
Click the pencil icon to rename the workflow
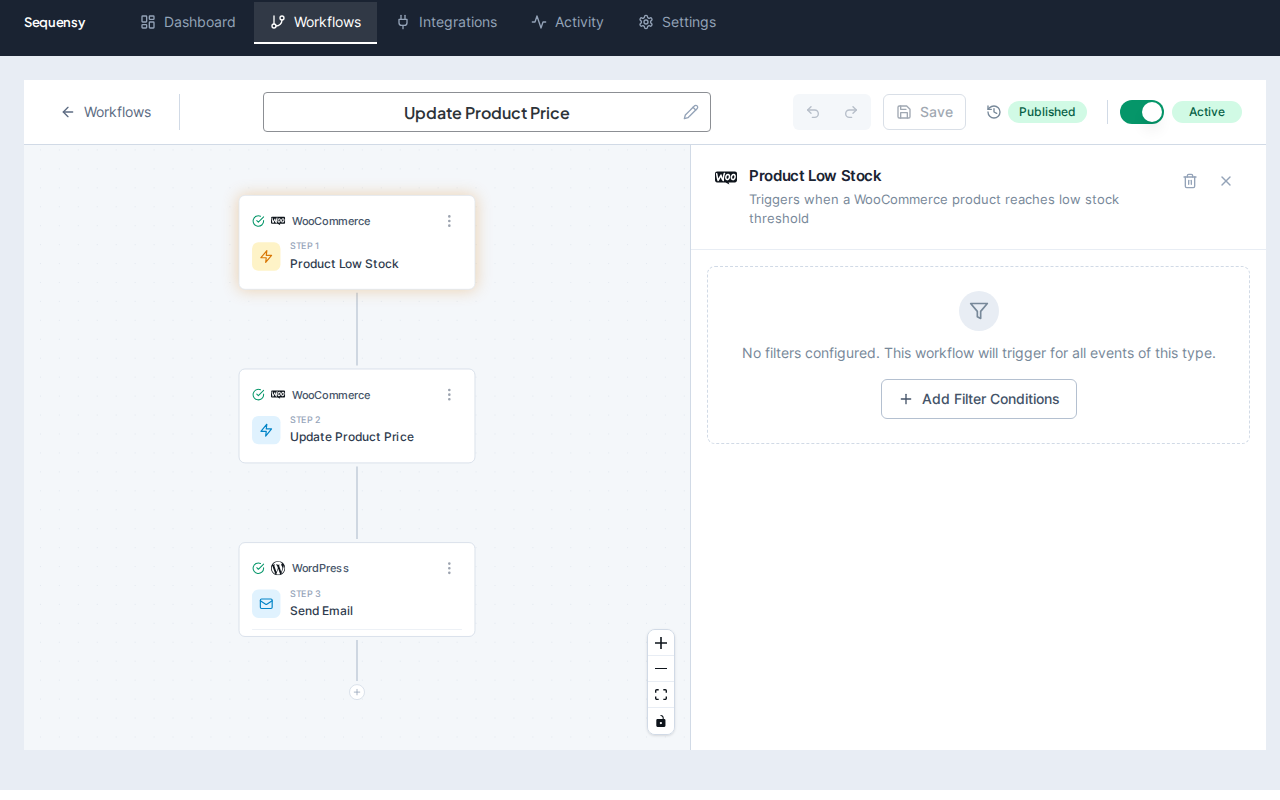pos(691,112)
